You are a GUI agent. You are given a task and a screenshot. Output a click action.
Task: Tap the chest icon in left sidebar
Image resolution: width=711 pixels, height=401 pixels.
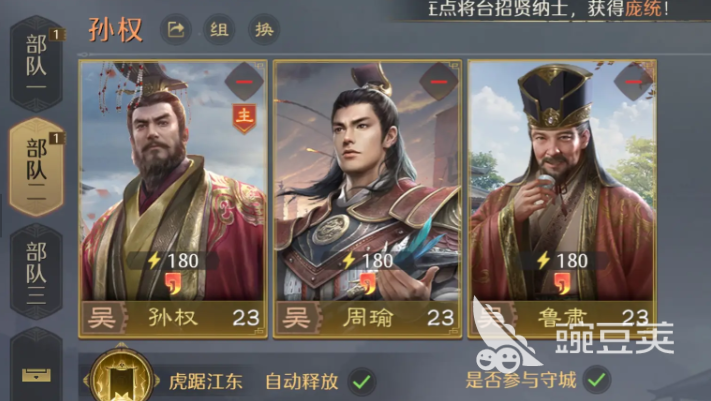pyautogui.click(x=36, y=375)
